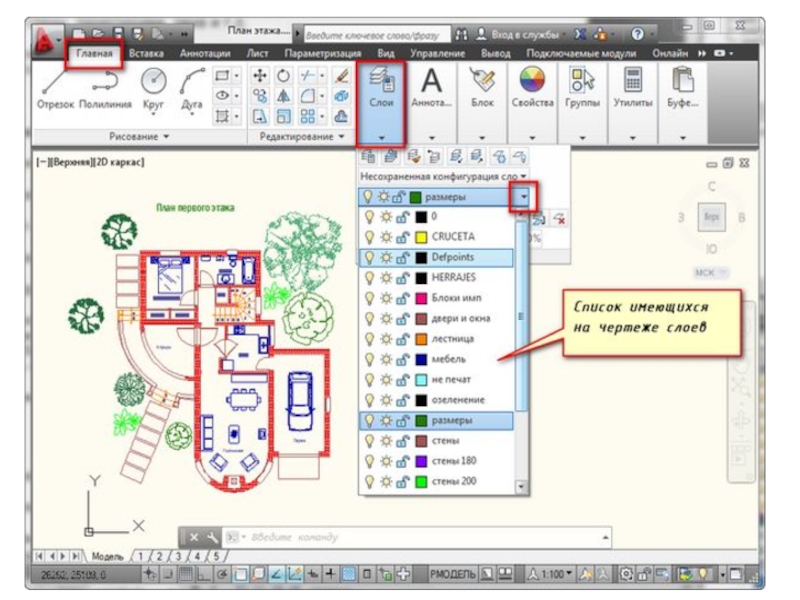Click the РМОДЕЛЬ status bar button

(x=452, y=575)
